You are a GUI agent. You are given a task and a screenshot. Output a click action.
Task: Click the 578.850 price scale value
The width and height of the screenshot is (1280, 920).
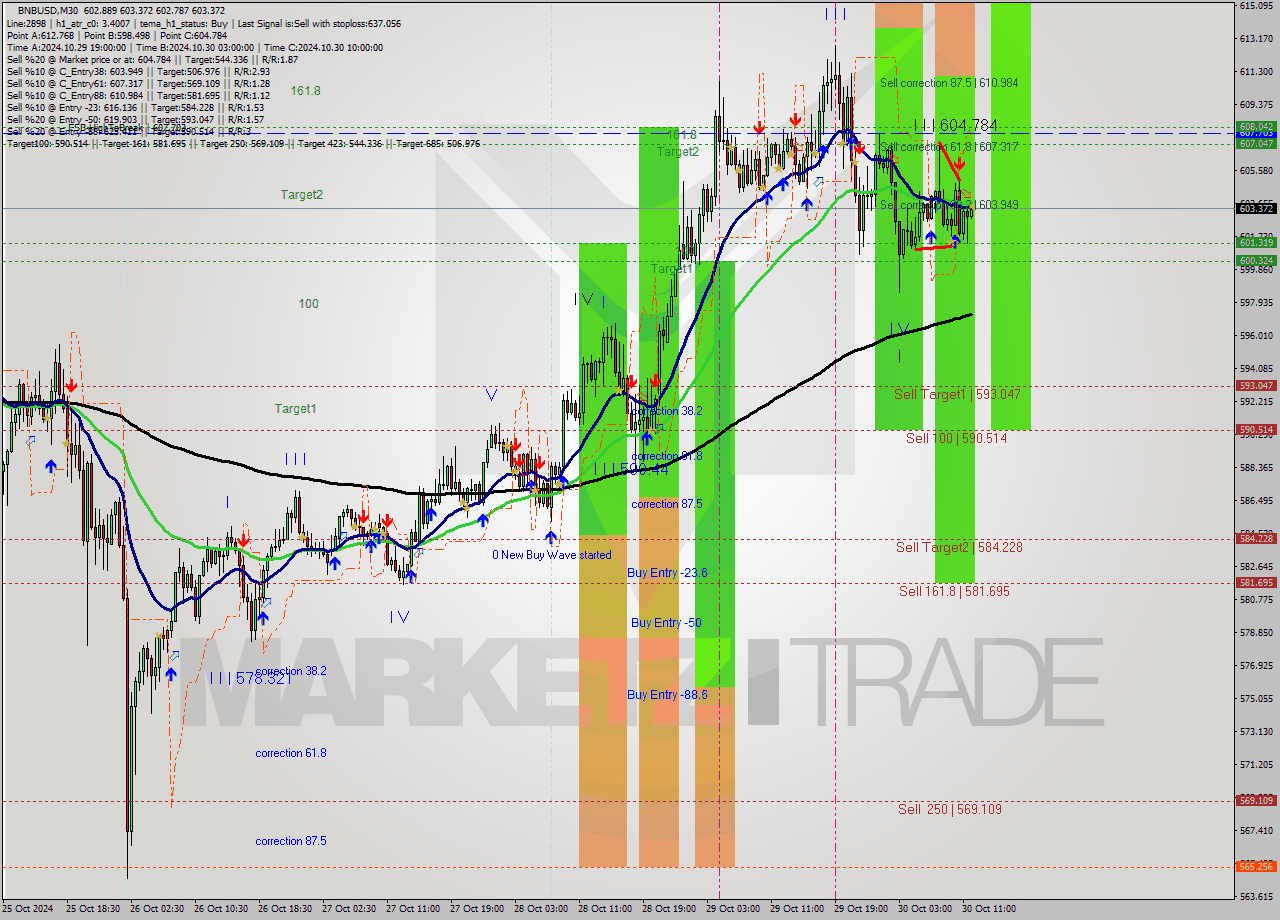[x=1255, y=632]
